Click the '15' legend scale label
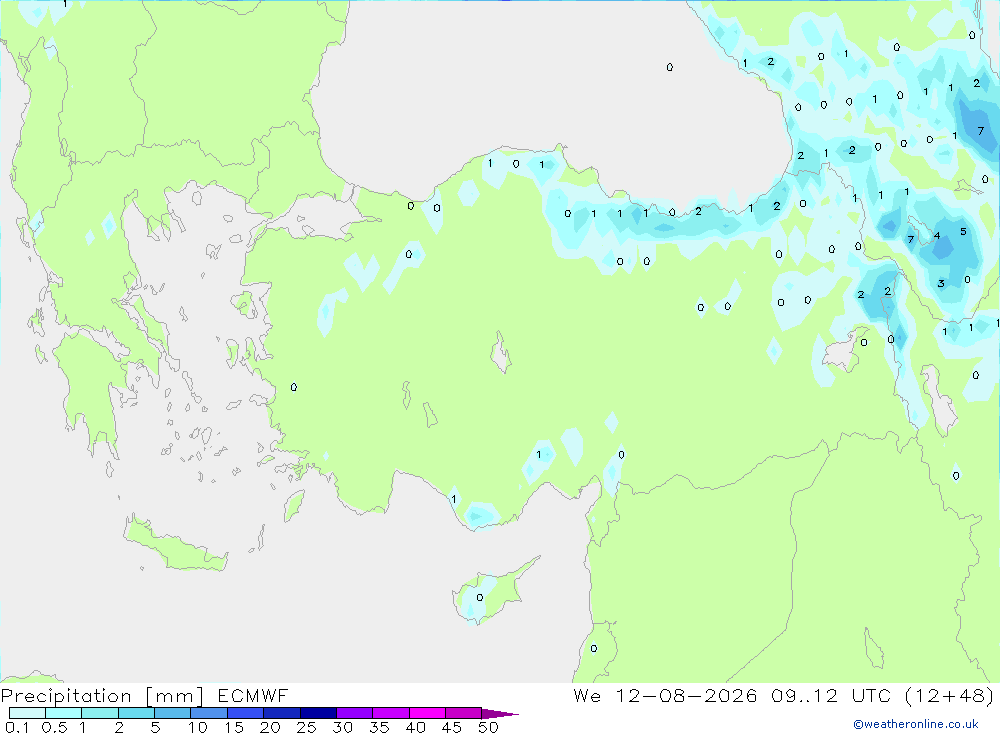 234,727
